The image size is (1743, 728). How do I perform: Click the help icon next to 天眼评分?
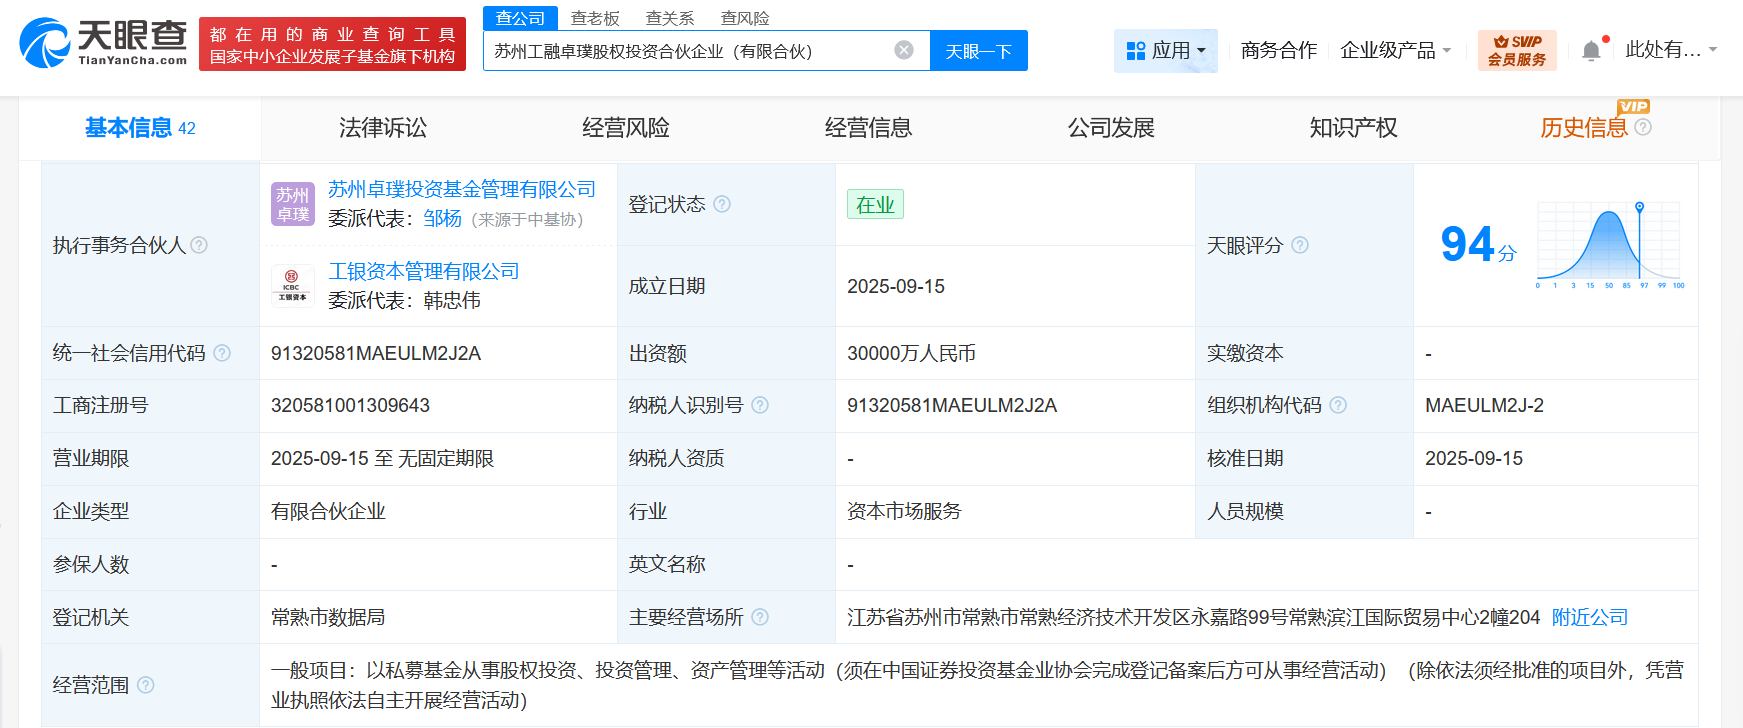click(x=1300, y=245)
